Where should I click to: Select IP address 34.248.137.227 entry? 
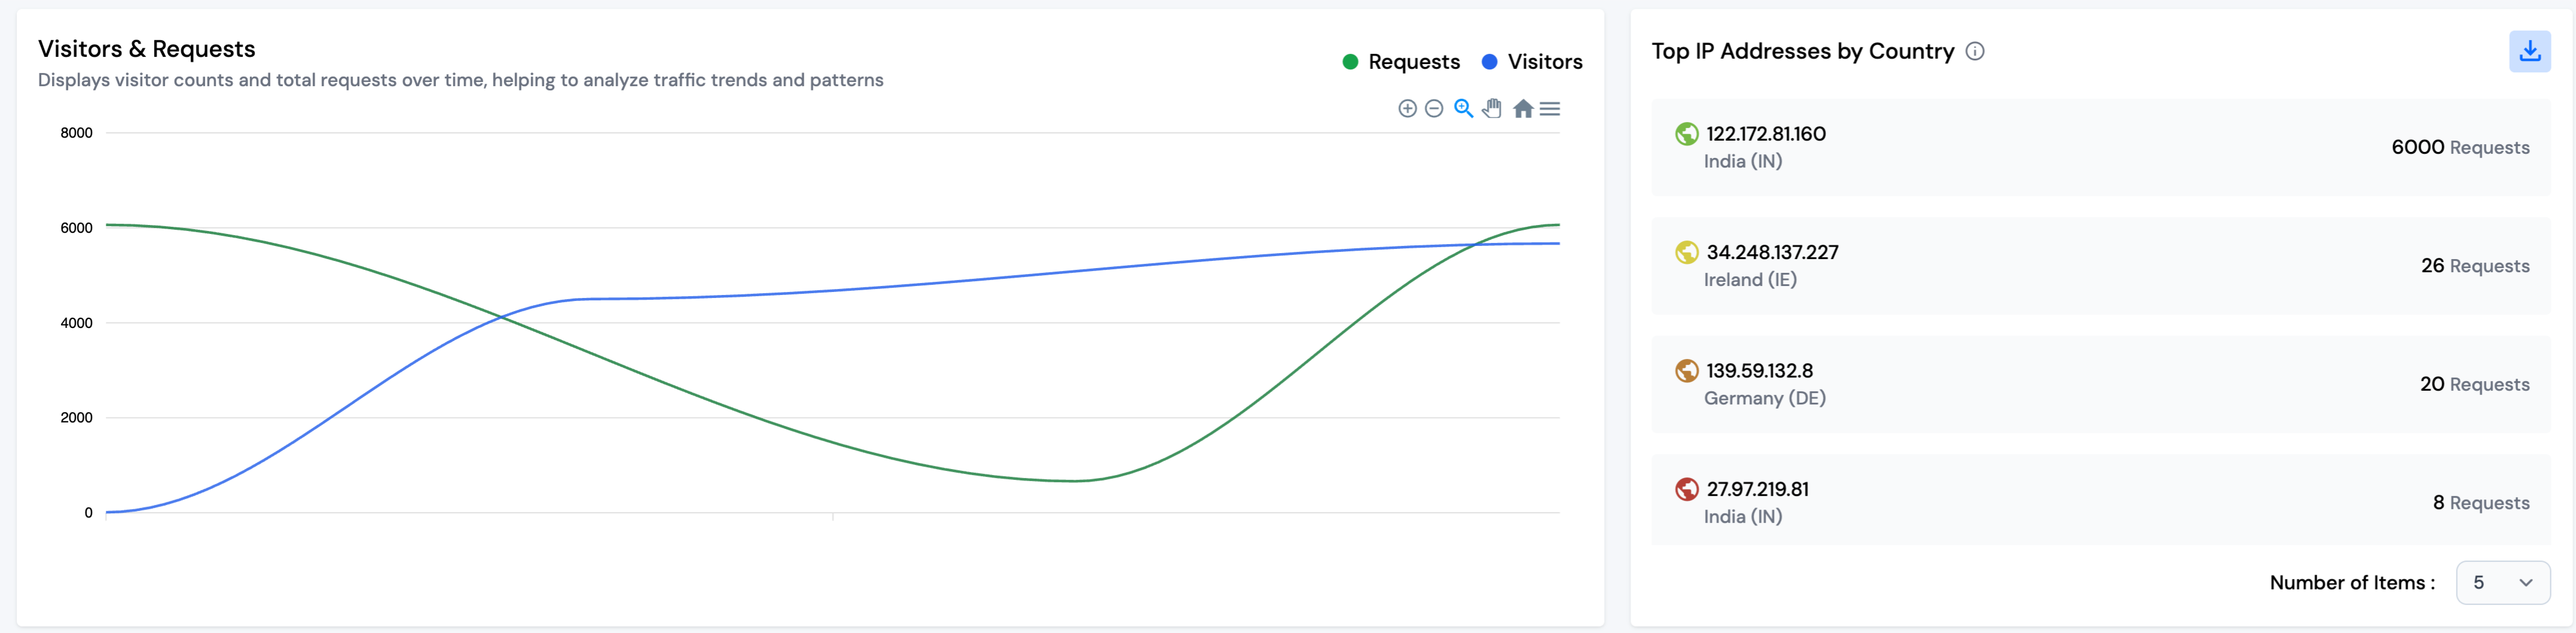[x=1771, y=252]
